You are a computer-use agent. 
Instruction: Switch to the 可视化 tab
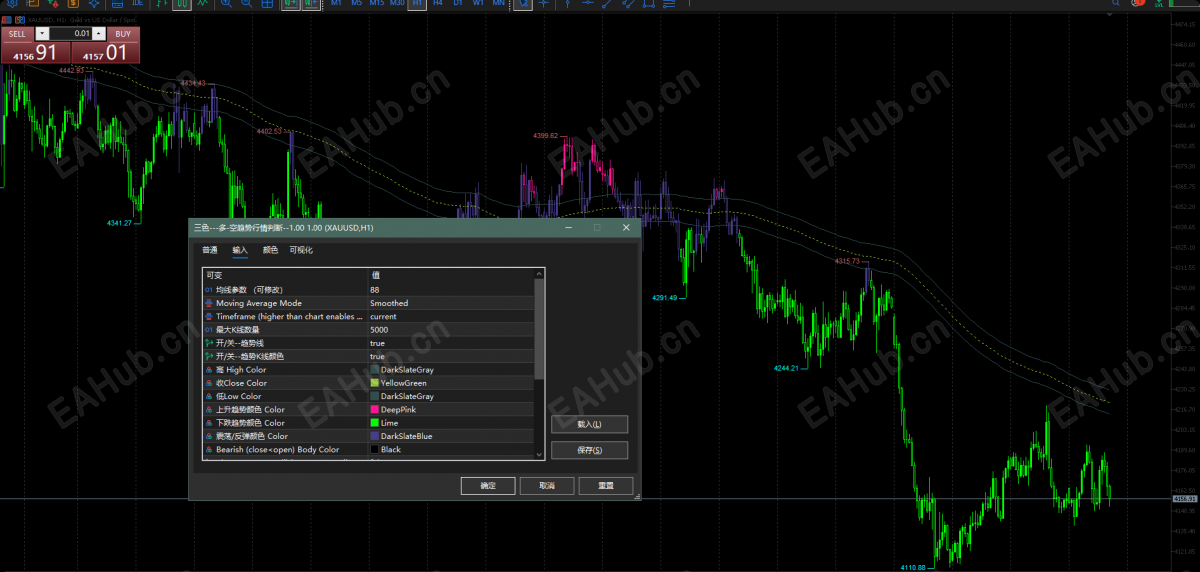[x=301, y=250]
